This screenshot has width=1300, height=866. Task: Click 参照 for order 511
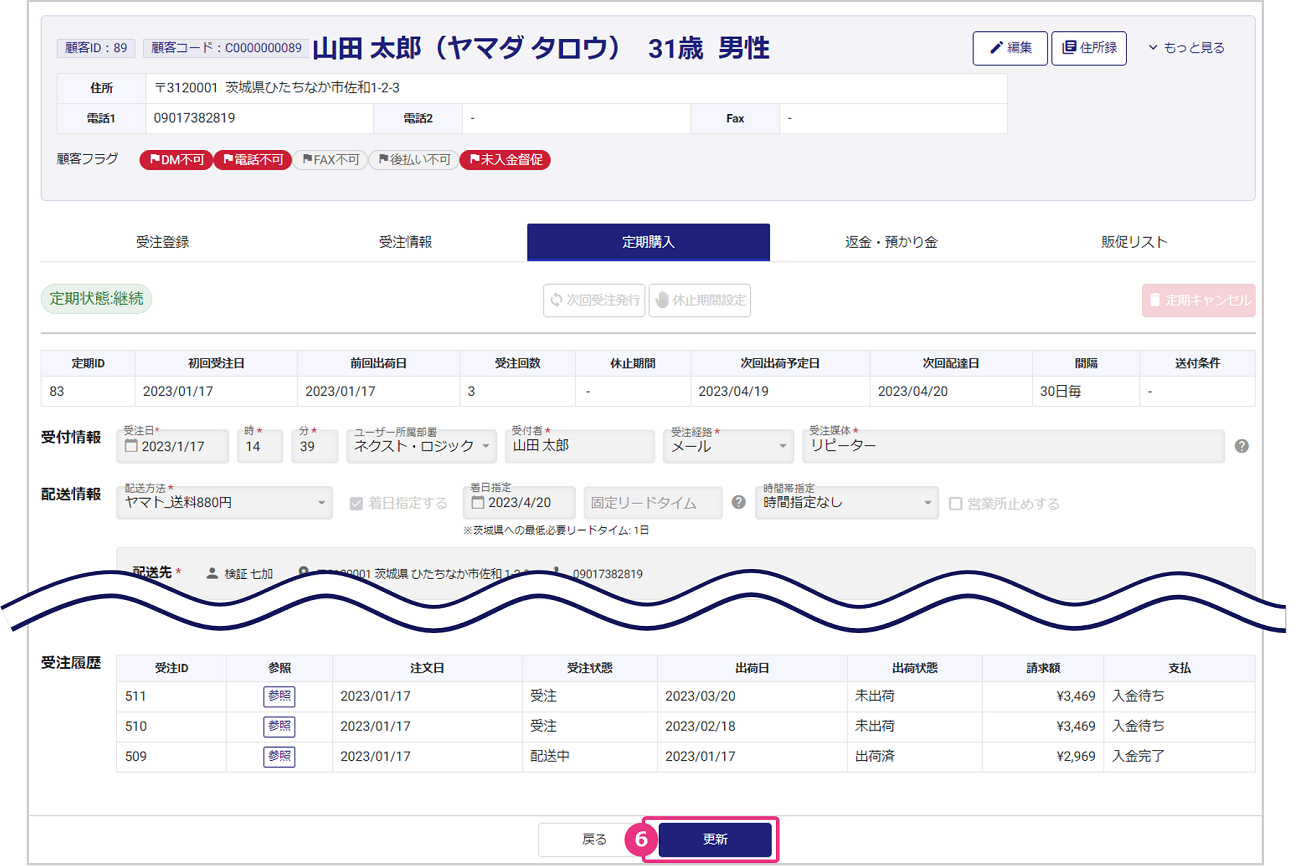pos(279,696)
